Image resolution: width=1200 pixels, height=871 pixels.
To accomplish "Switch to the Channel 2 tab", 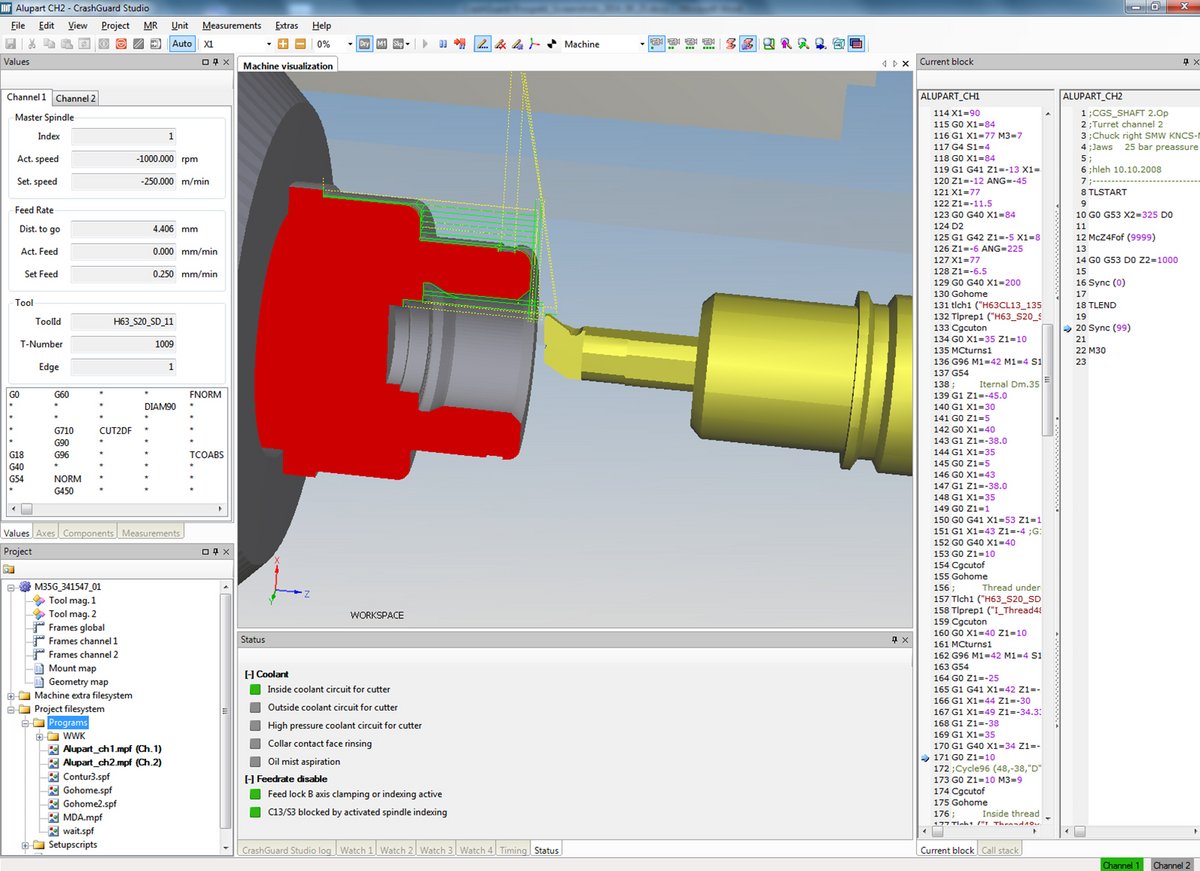I will 75,98.
